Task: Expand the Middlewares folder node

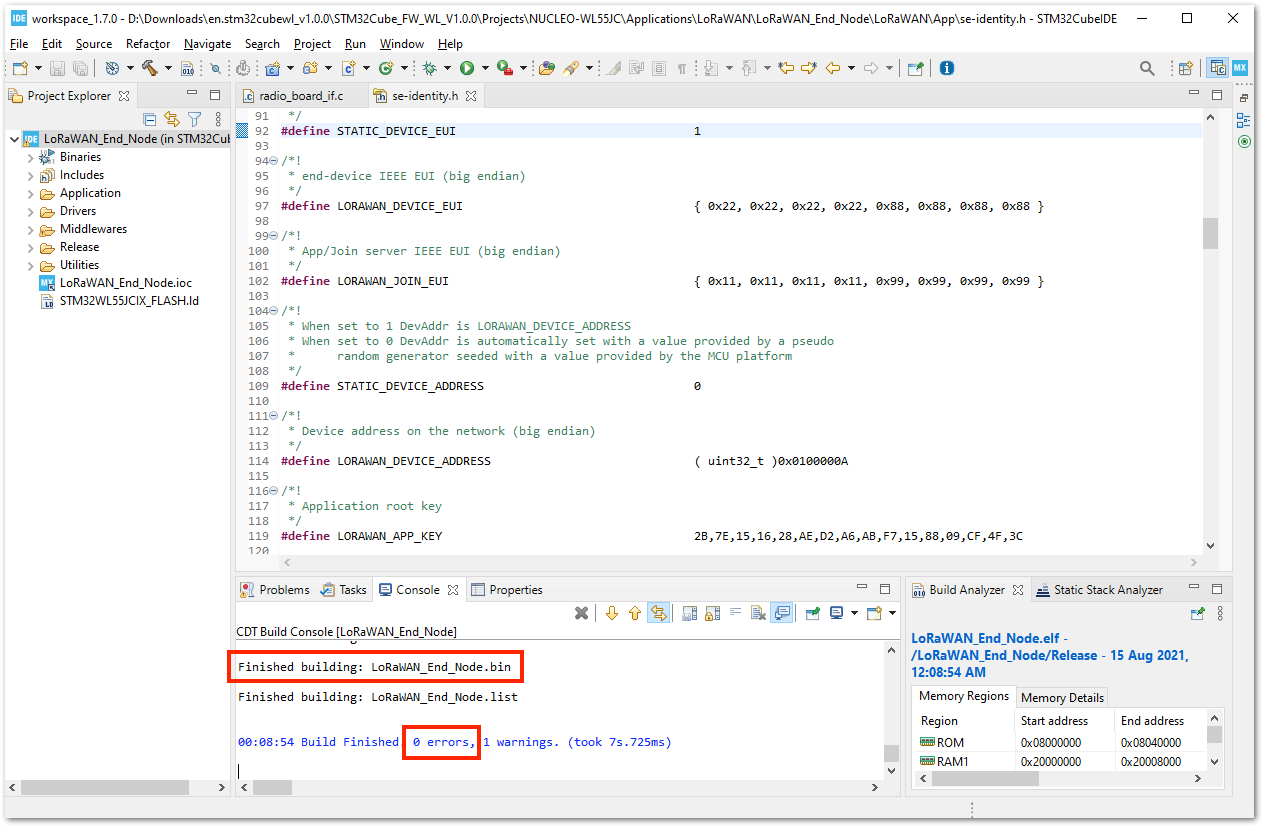Action: point(30,229)
